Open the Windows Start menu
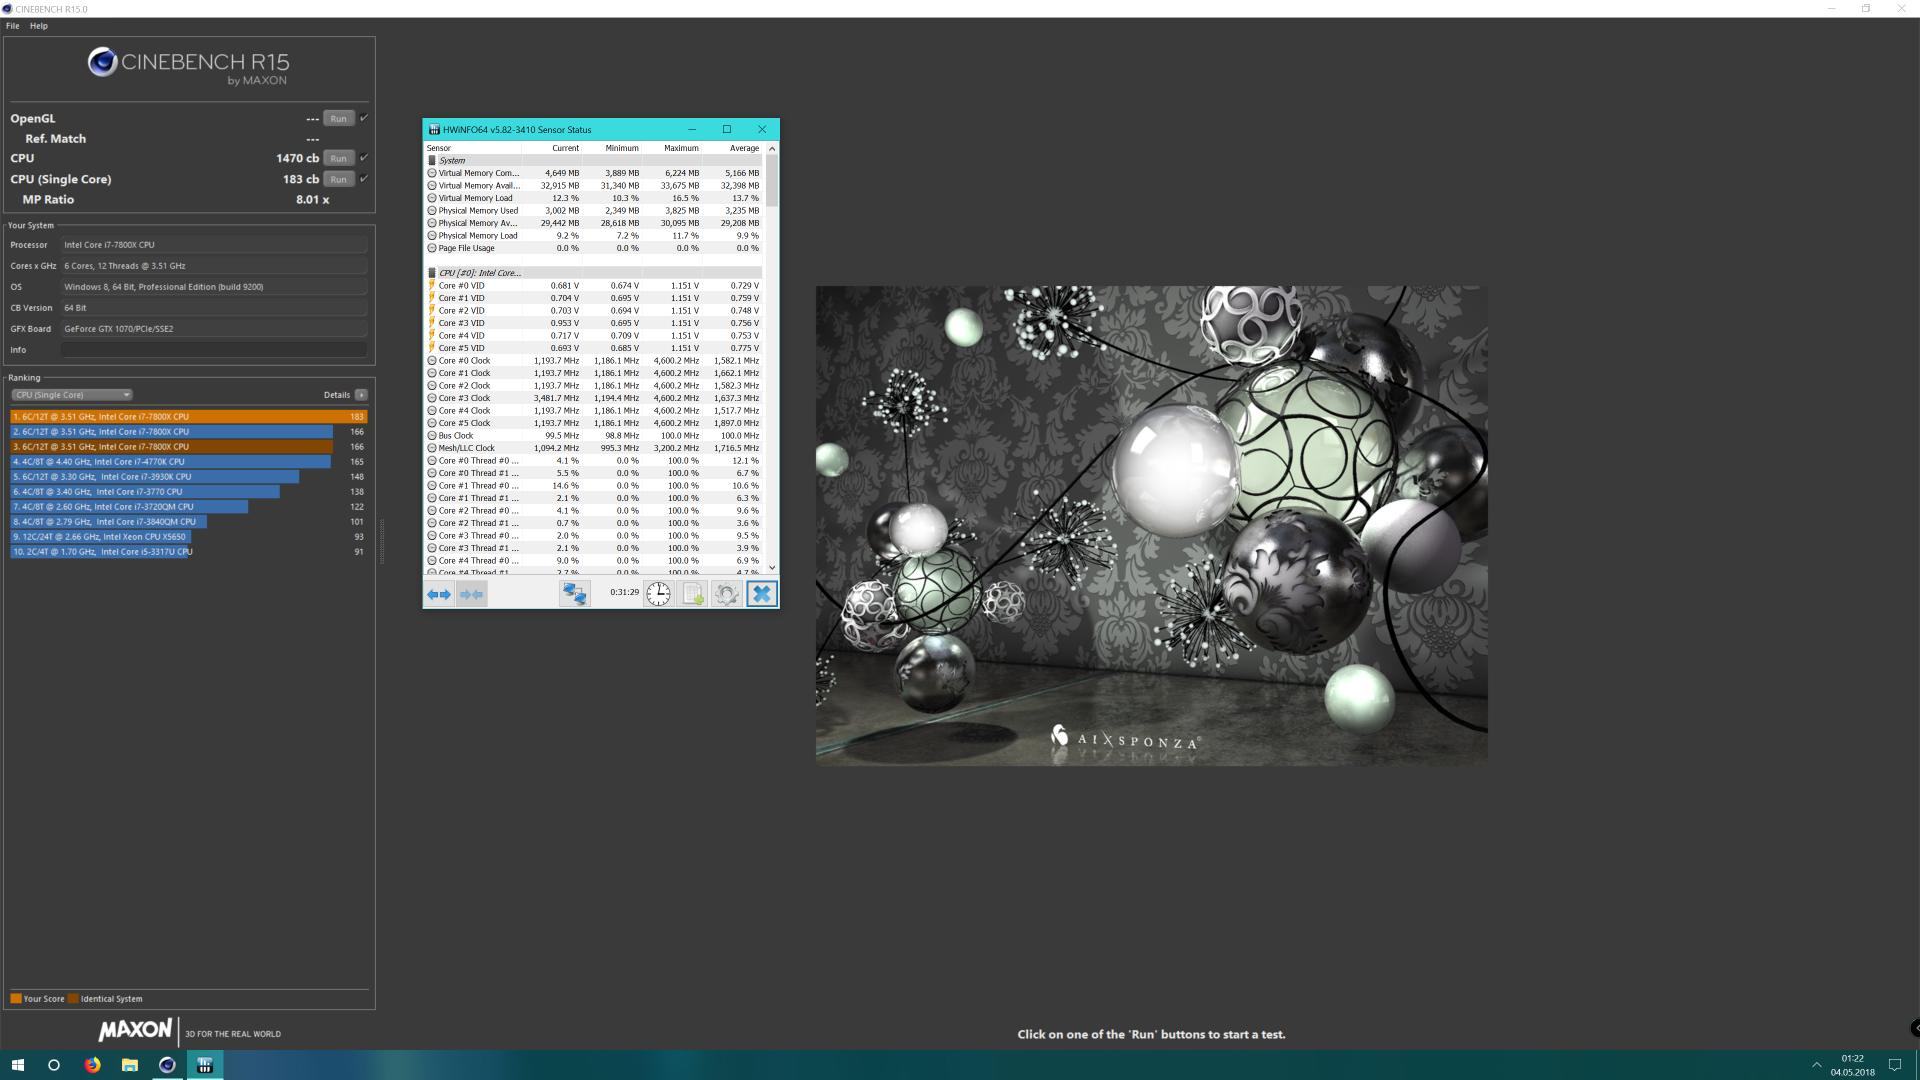The width and height of the screenshot is (1920, 1080). tap(17, 1065)
